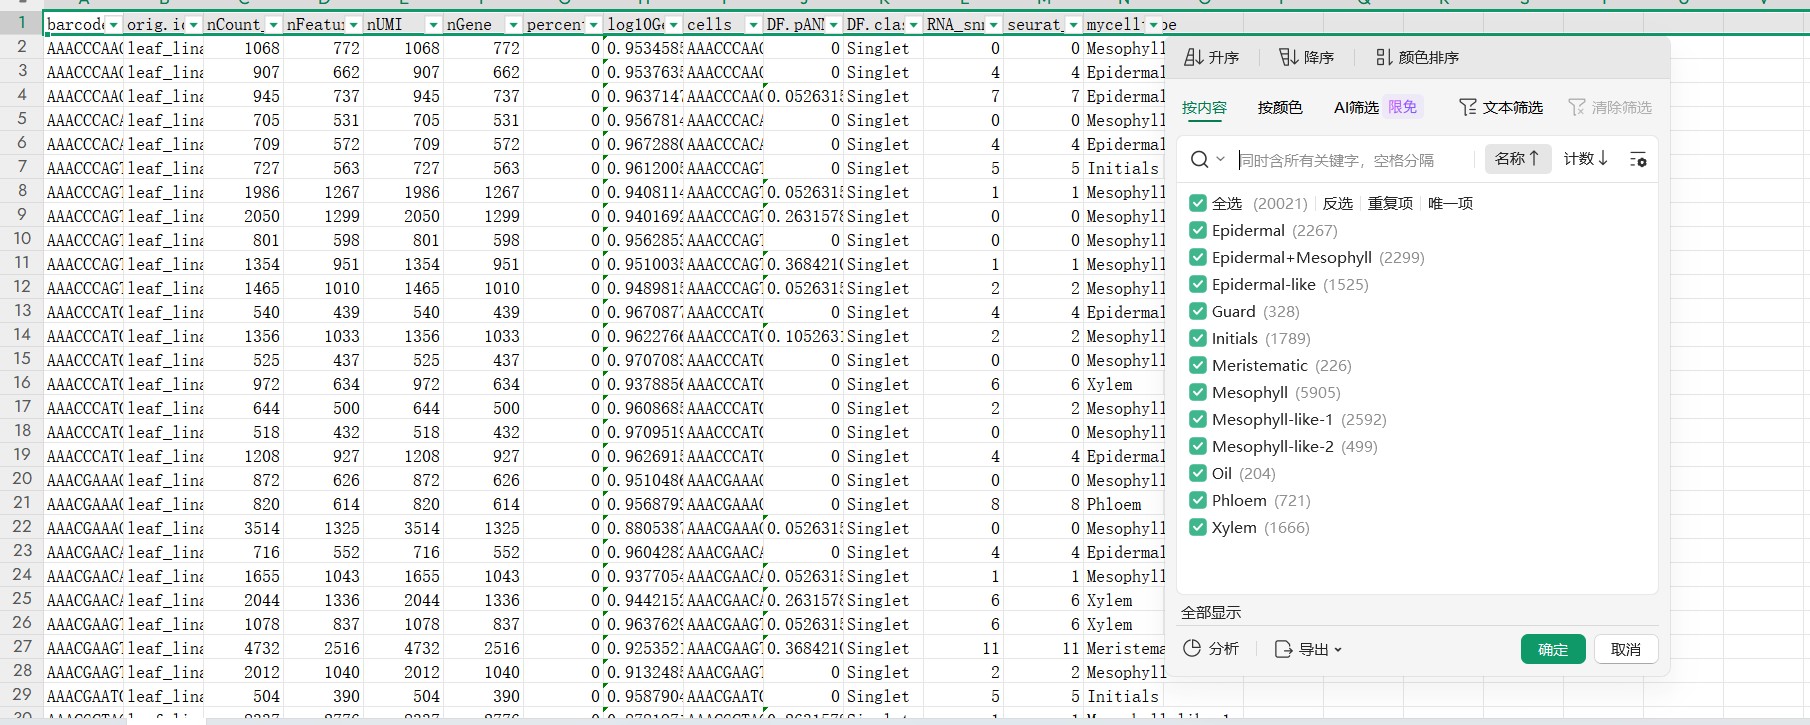The image size is (1810, 725).
Task: Sort list by 计数
Action: coord(1586,158)
